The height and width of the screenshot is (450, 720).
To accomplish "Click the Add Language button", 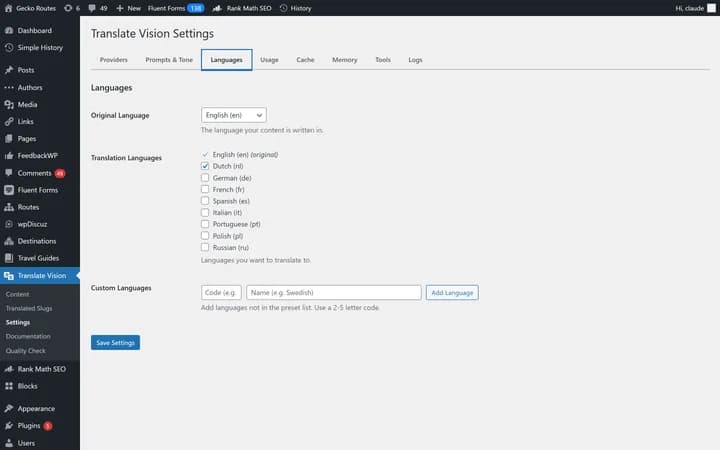I will pyautogui.click(x=452, y=292).
